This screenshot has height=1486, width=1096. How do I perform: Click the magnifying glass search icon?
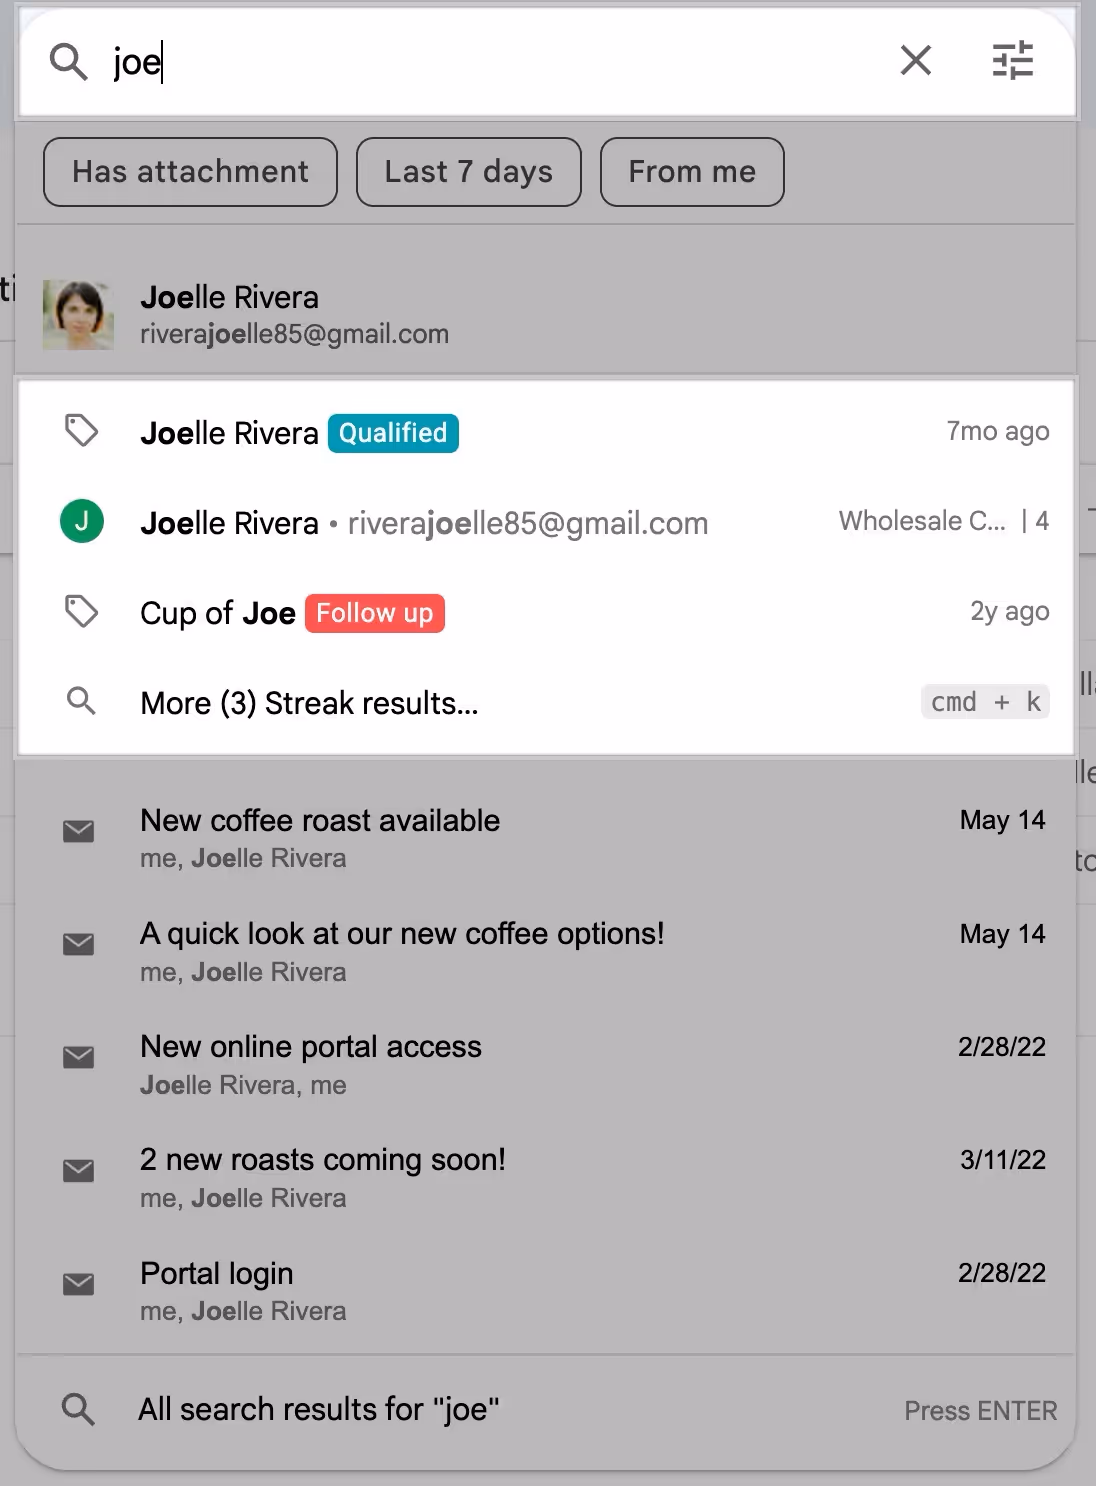pyautogui.click(x=67, y=61)
